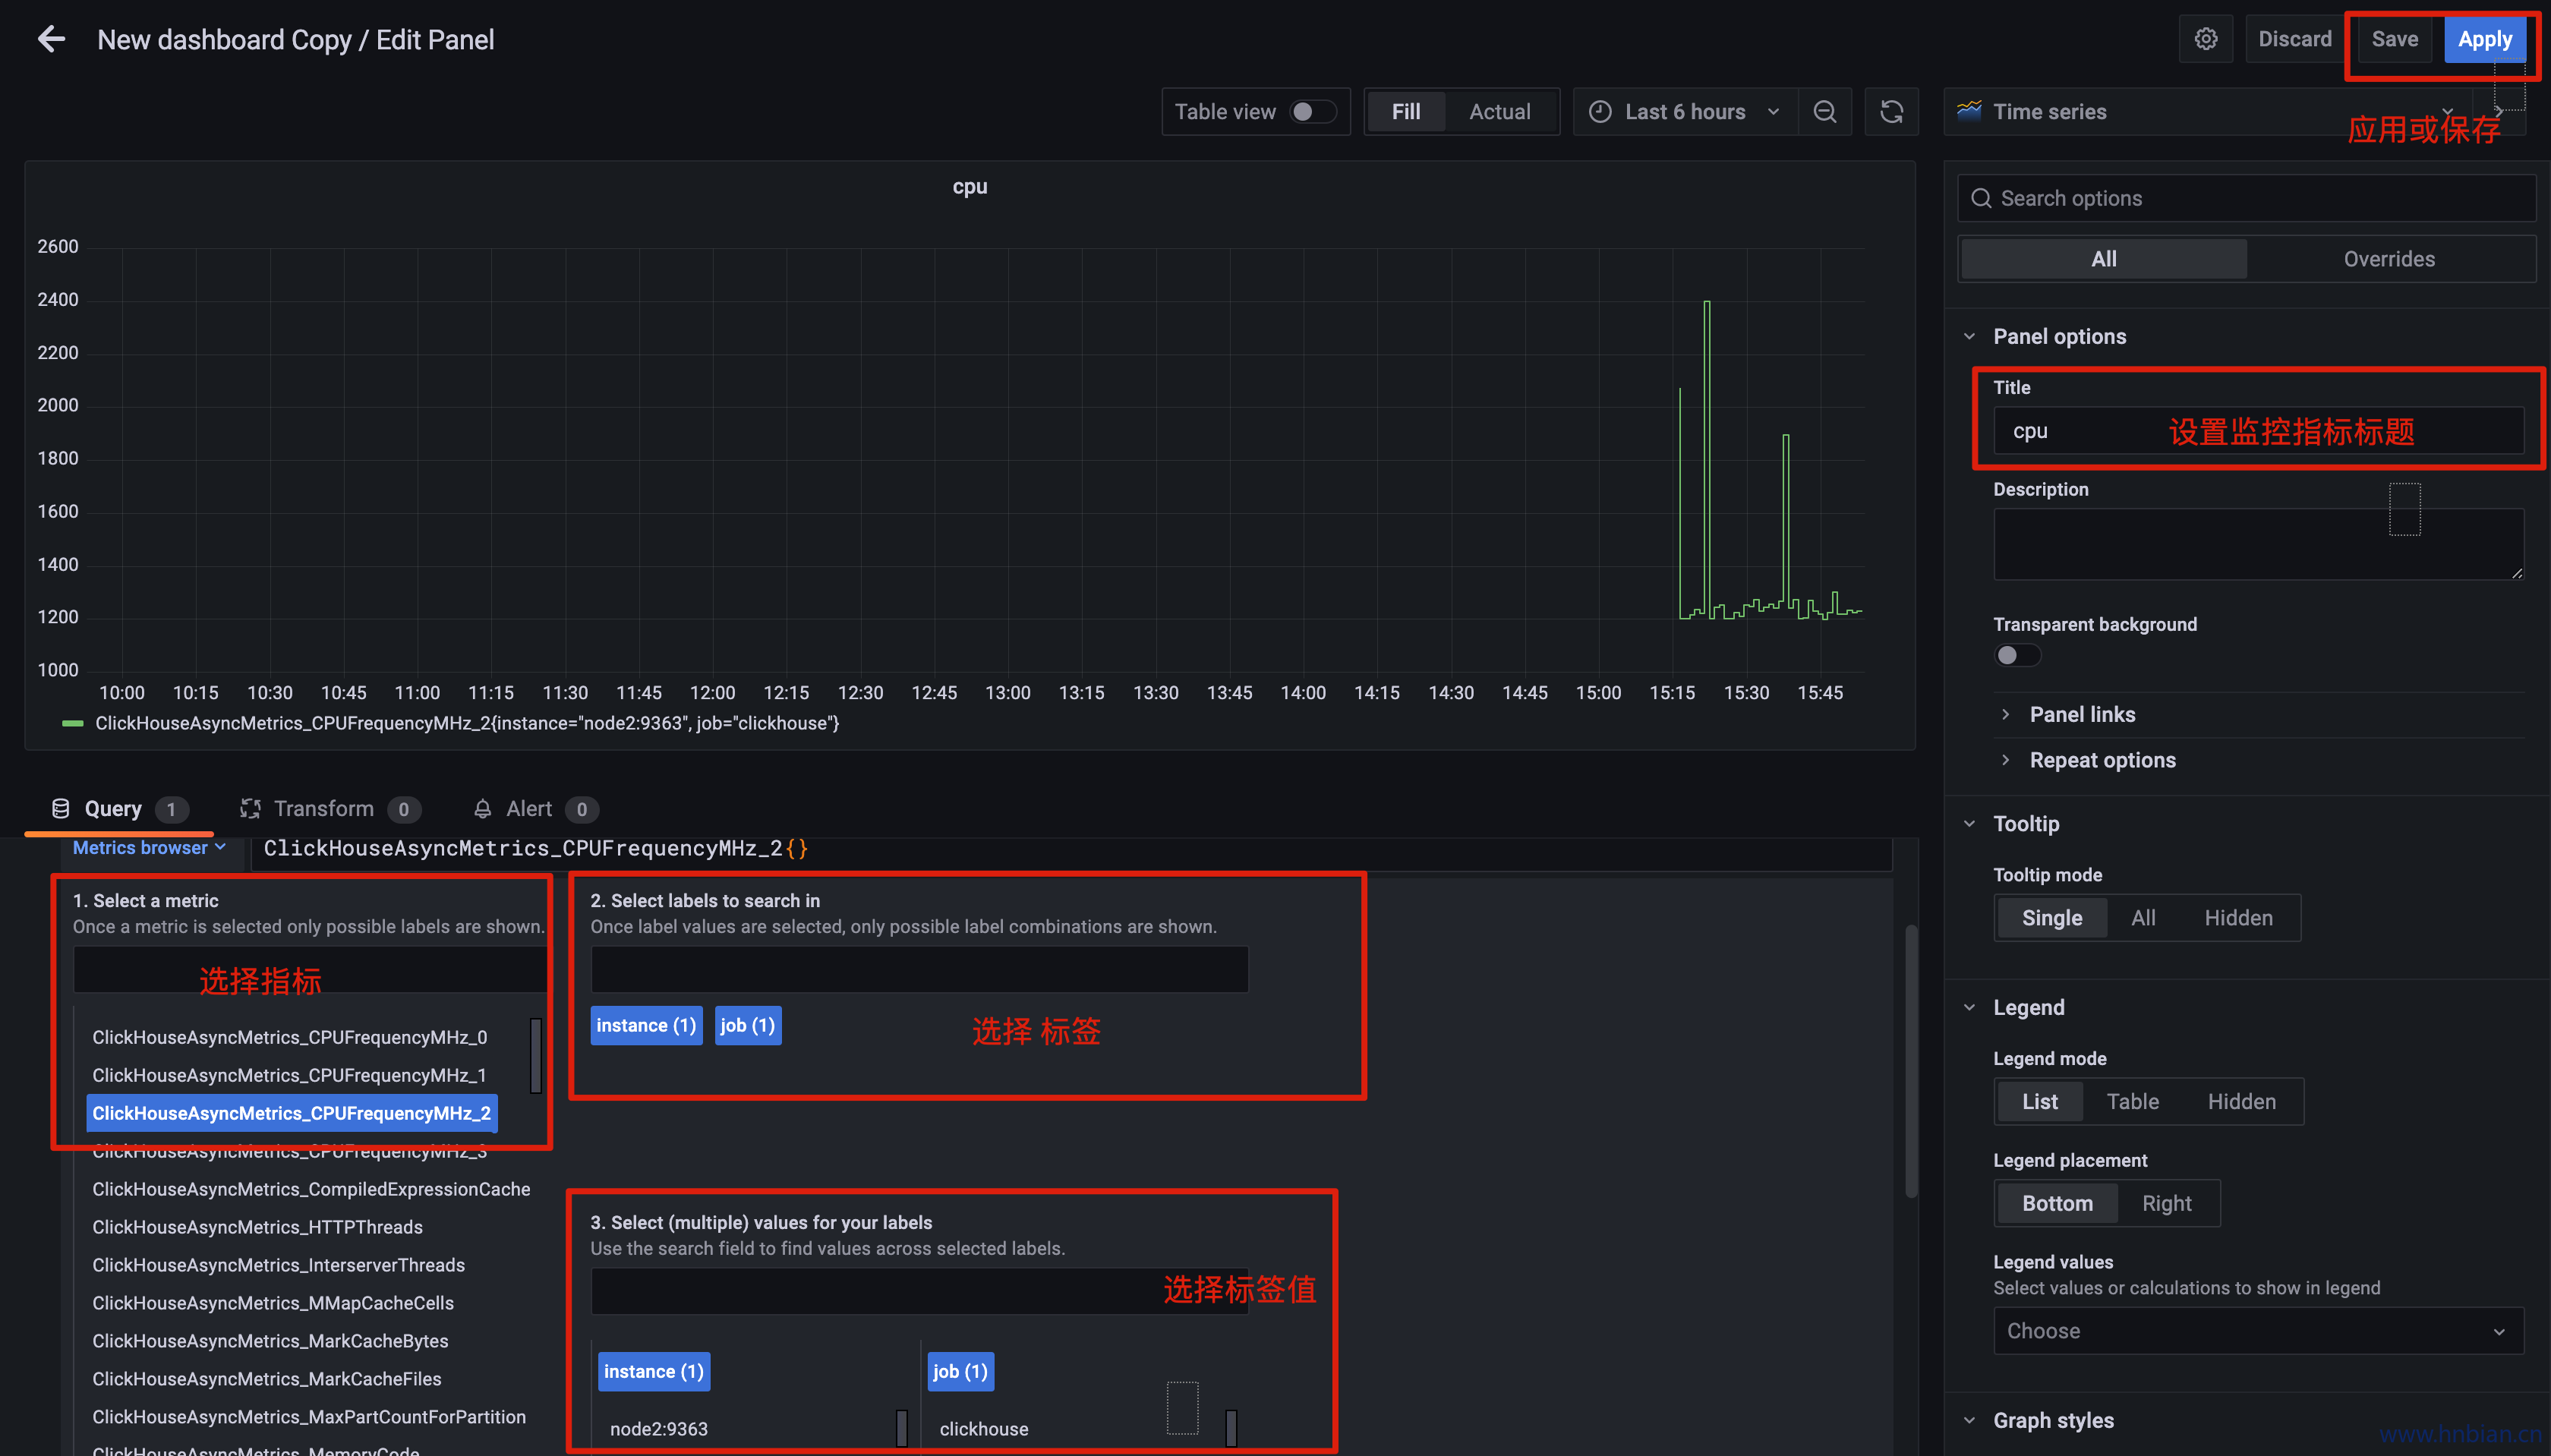Image resolution: width=2551 pixels, height=1456 pixels.
Task: Select All tooltip mode
Action: [2142, 918]
